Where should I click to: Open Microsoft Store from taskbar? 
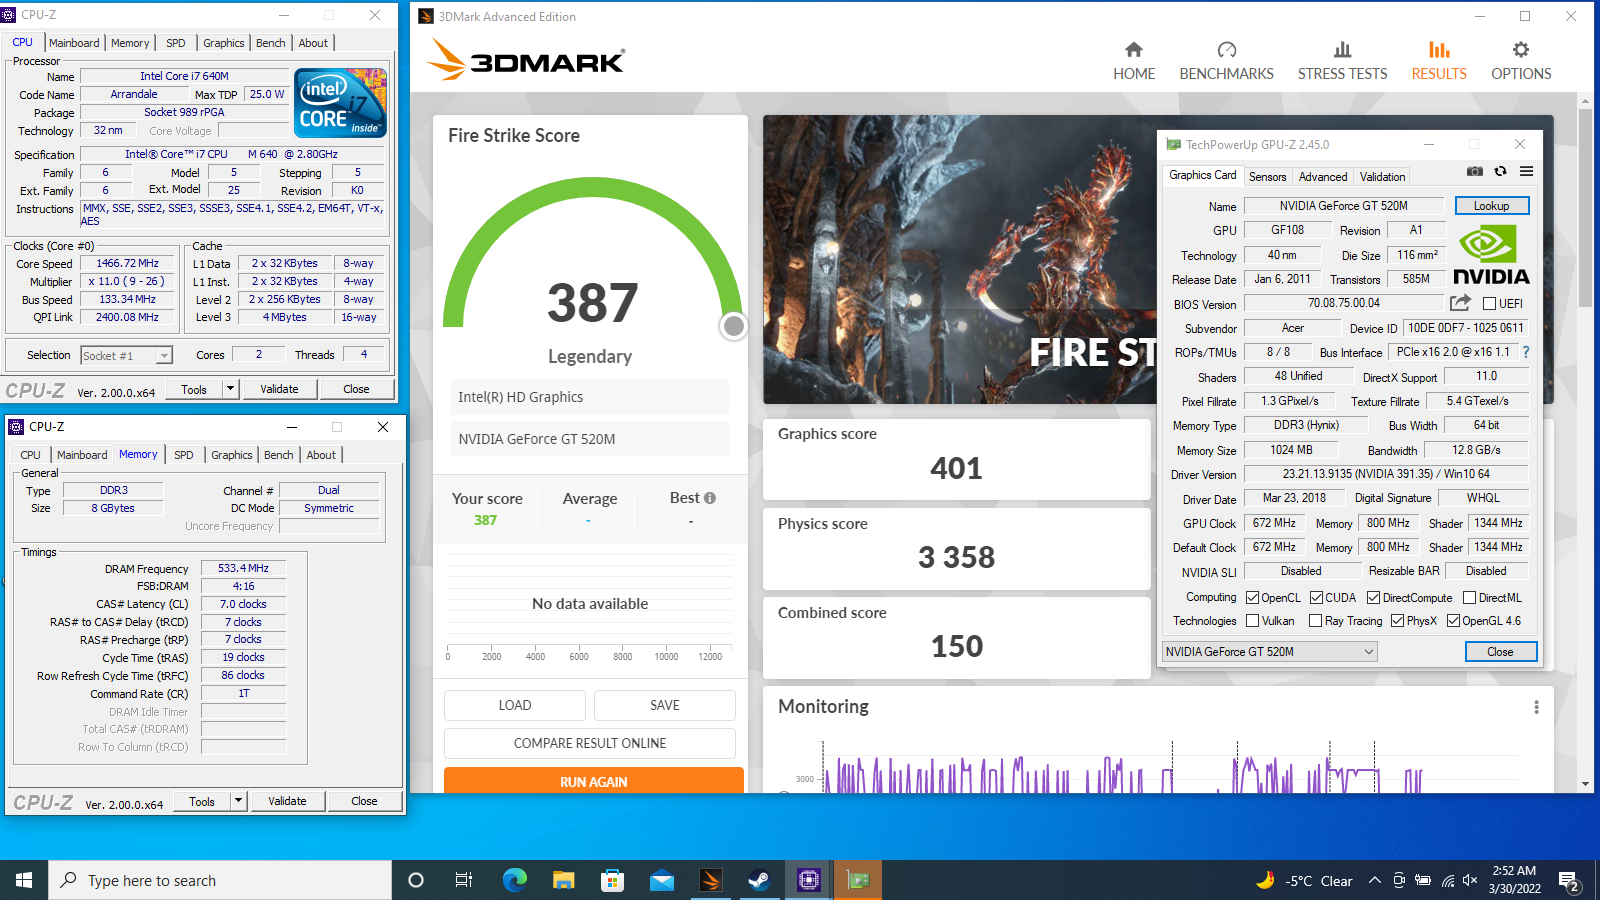612,880
